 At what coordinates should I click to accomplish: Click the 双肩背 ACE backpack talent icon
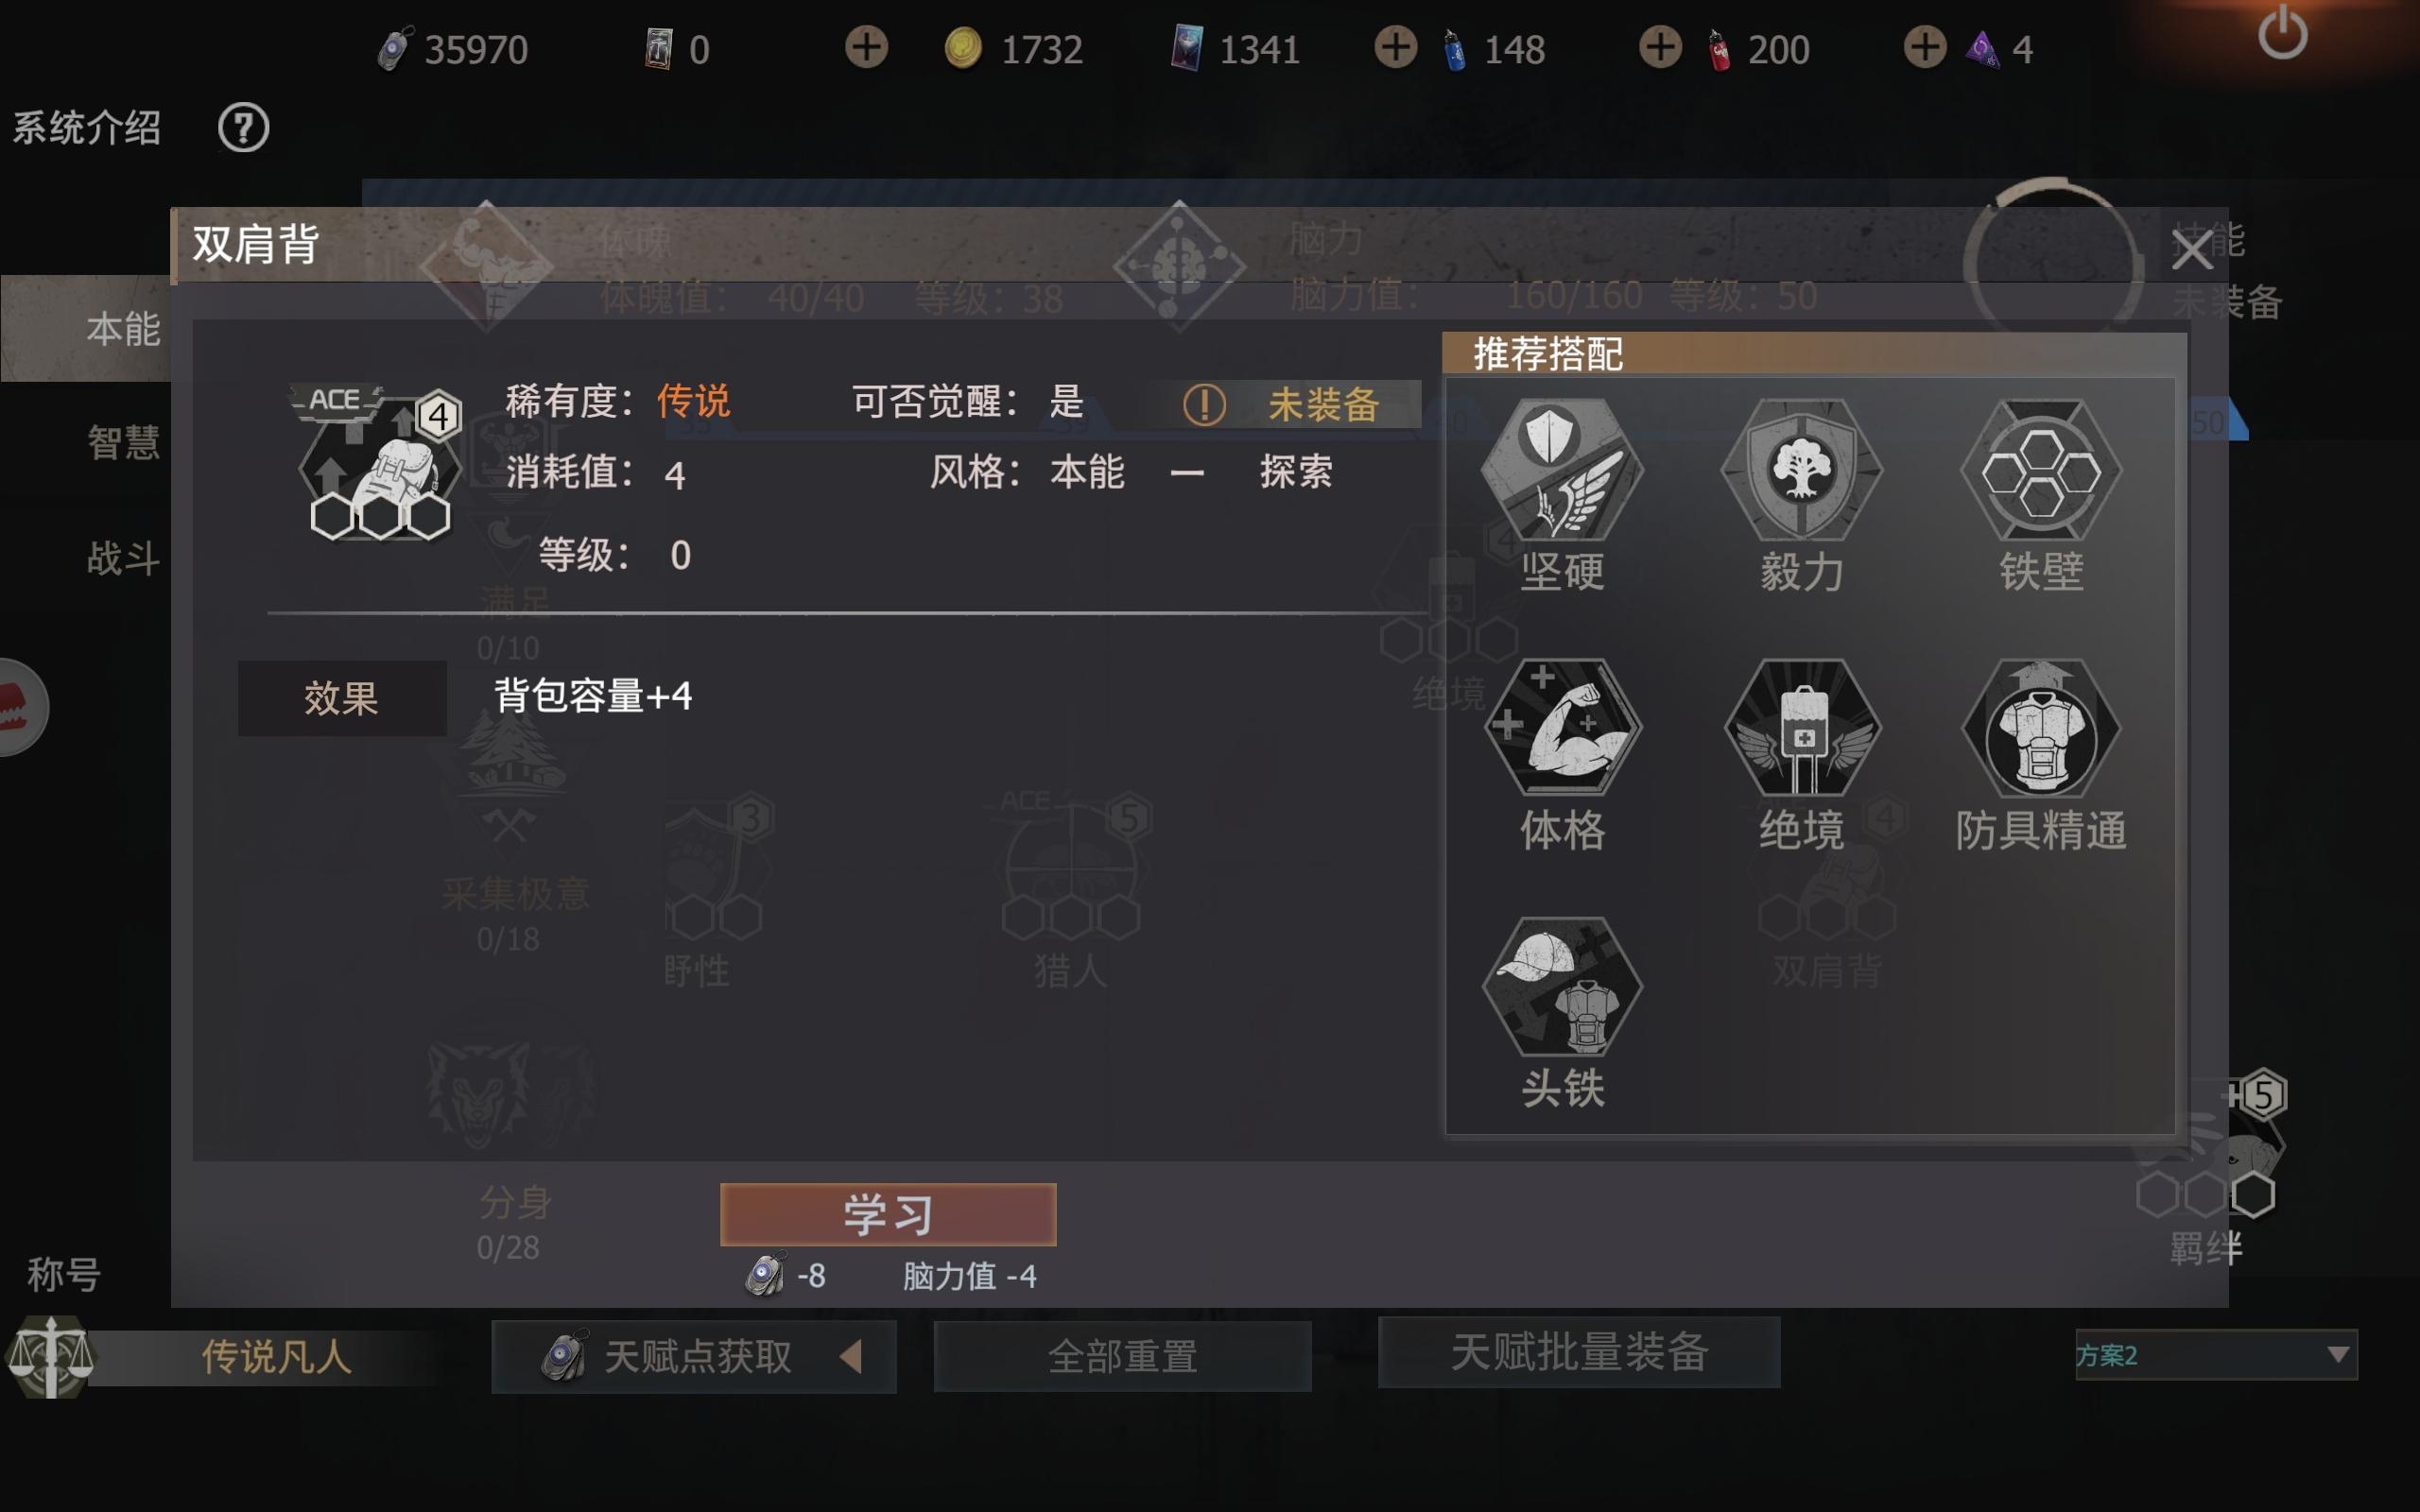click(378, 462)
